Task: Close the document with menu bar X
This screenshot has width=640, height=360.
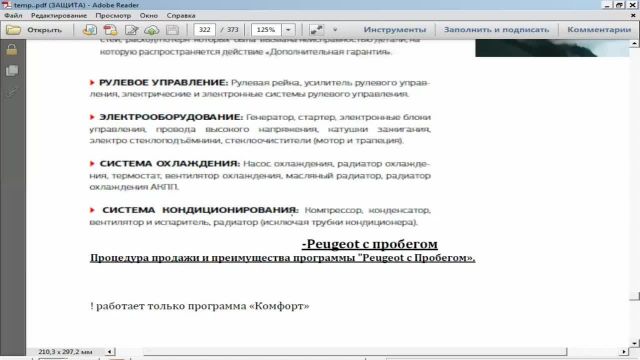Action: [633, 16]
